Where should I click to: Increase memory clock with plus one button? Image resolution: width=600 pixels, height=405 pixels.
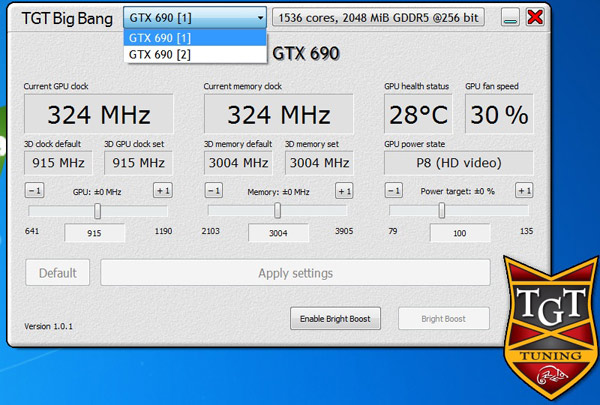pos(343,191)
